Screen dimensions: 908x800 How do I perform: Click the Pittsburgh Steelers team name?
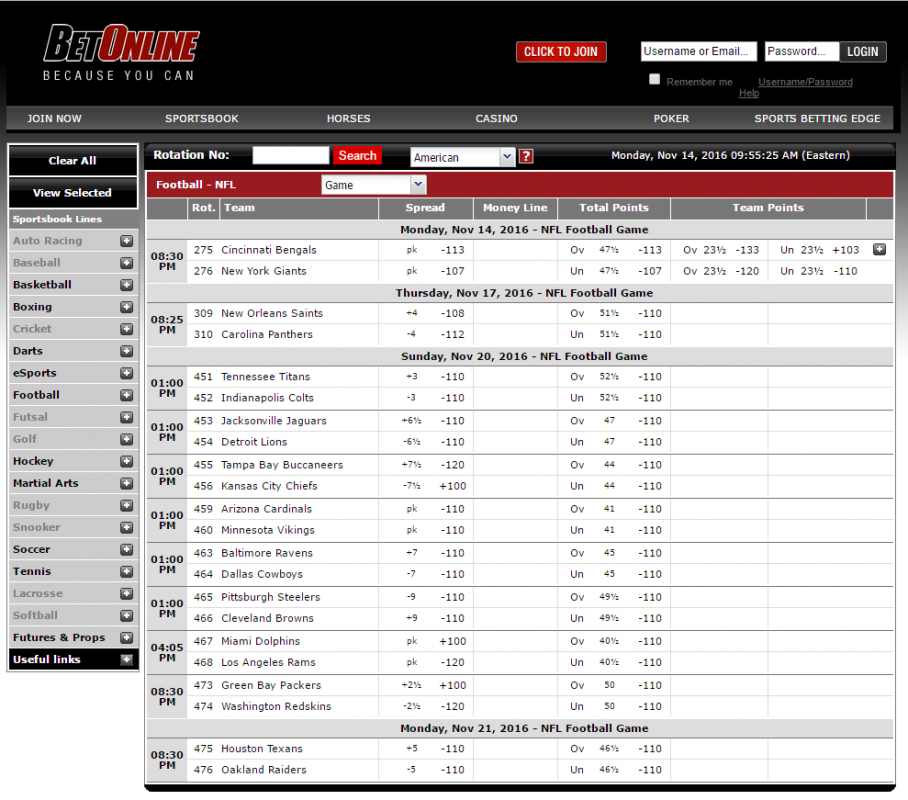[x=270, y=597]
